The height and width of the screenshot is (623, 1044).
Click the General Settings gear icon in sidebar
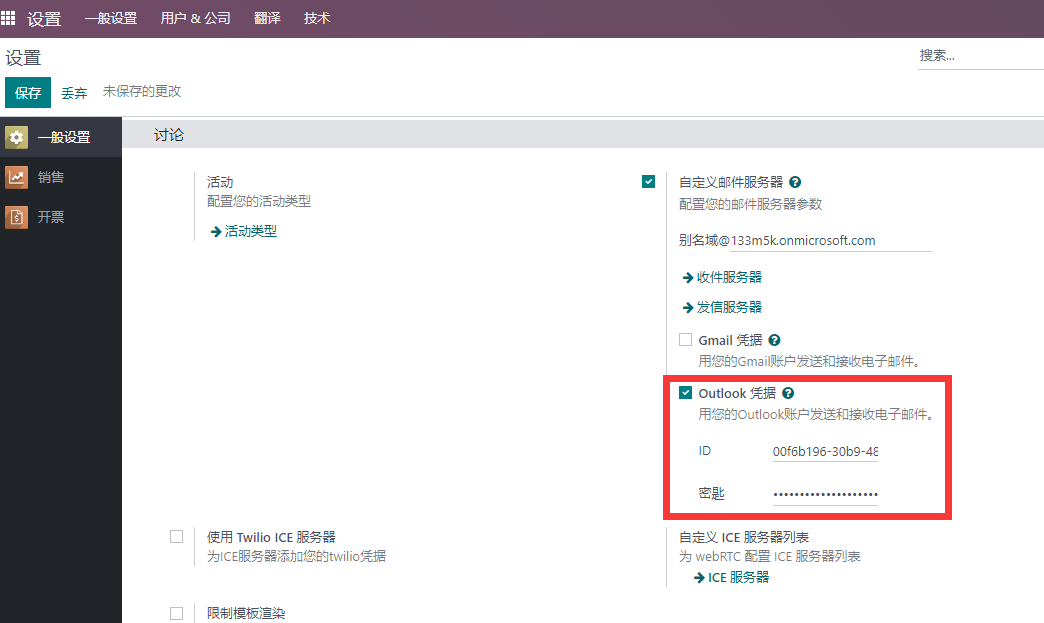(17, 138)
